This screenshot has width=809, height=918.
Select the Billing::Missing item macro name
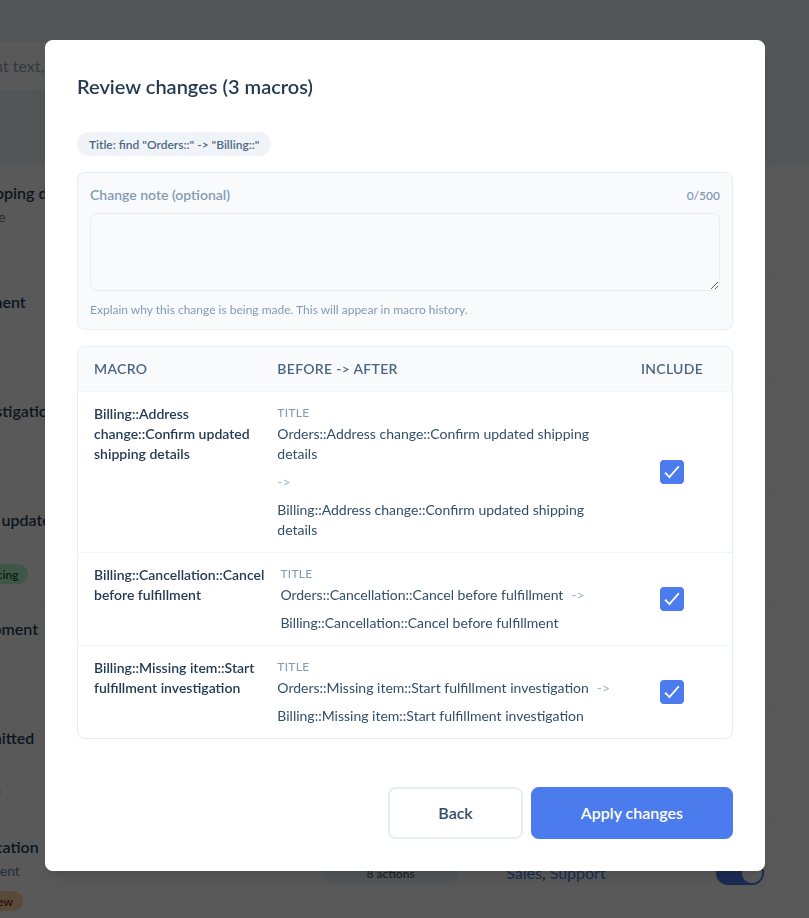[x=174, y=679]
